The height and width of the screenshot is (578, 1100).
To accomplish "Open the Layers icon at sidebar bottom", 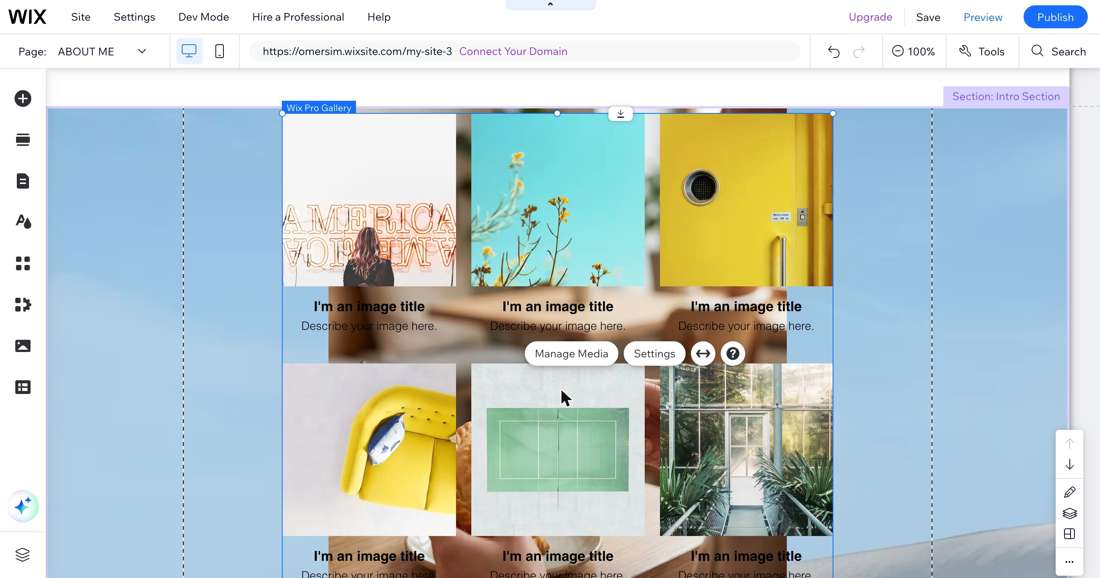I will [22, 555].
